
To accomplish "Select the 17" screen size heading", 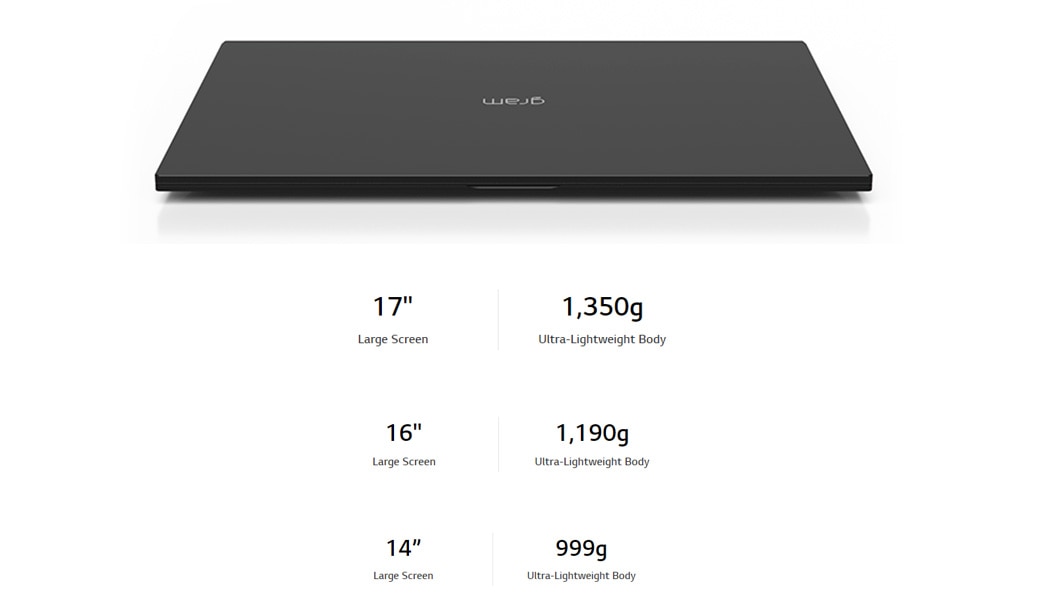I will [x=393, y=306].
